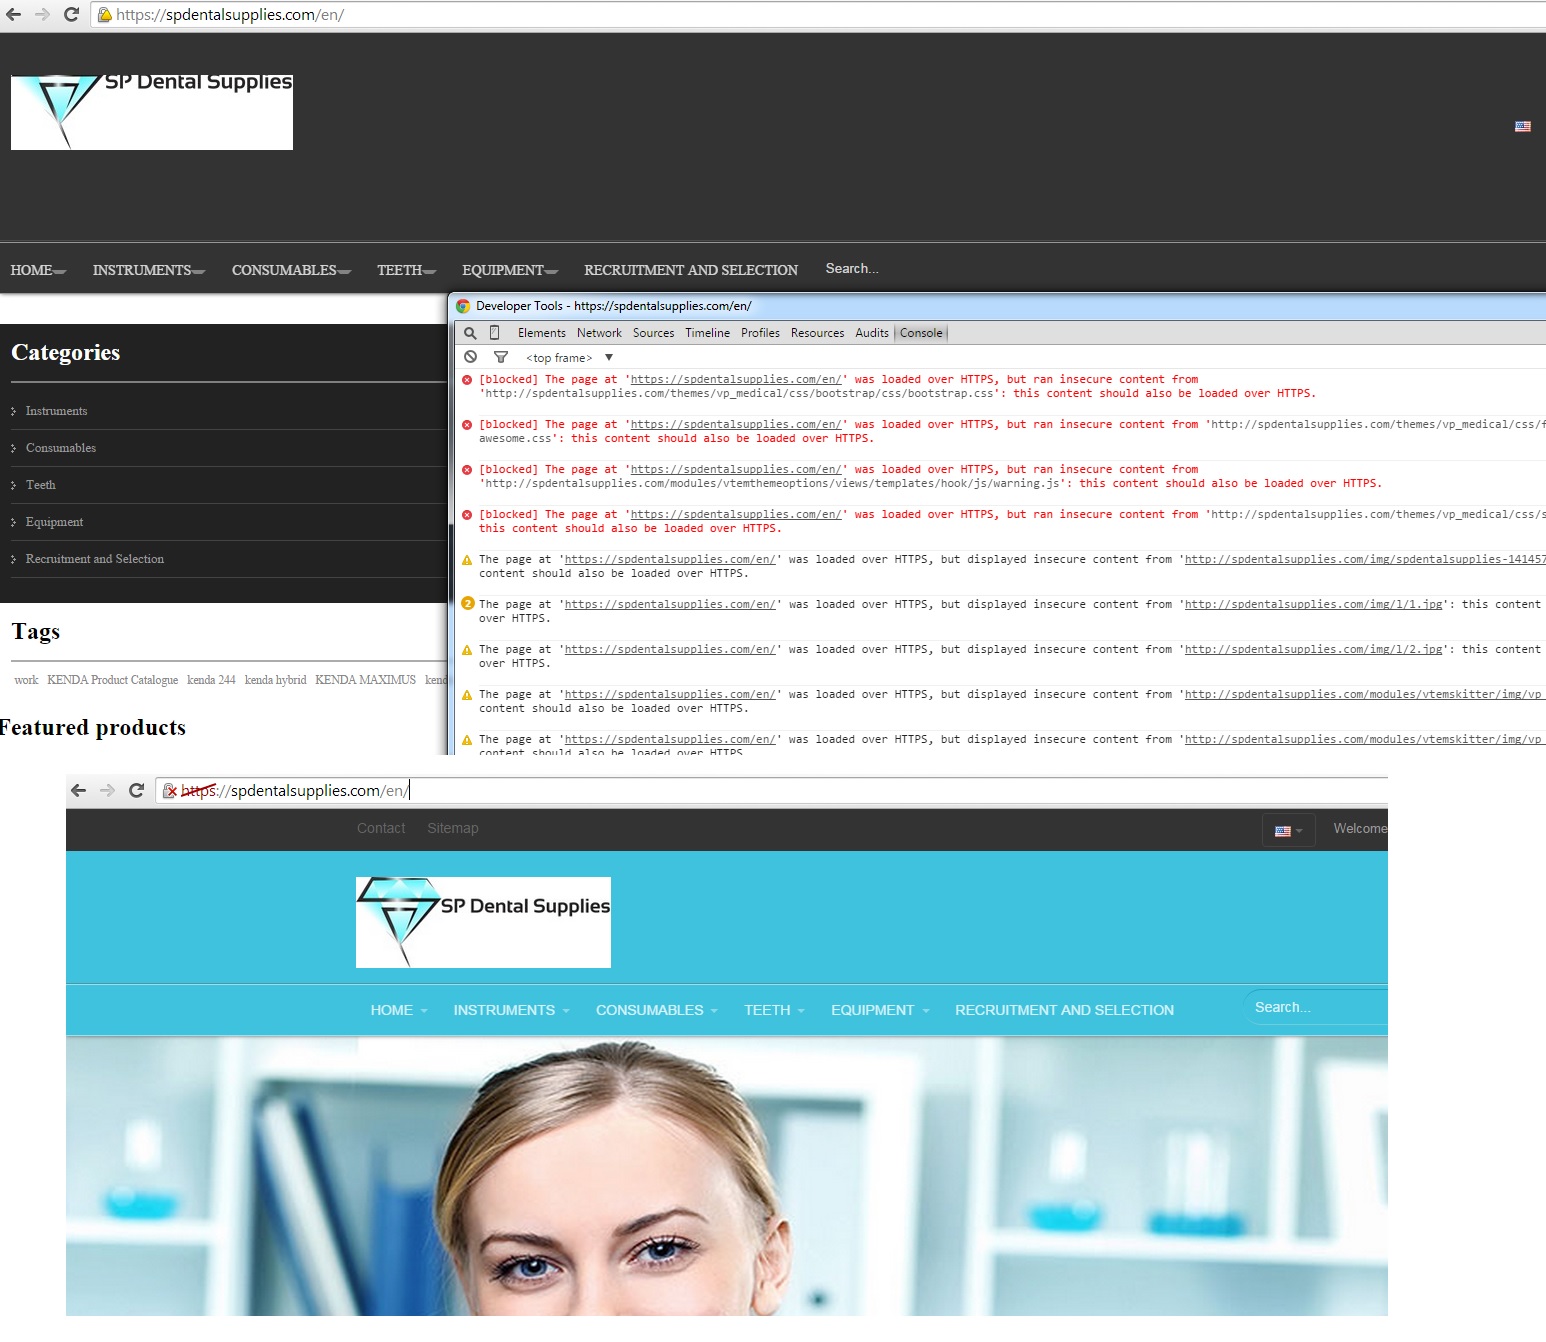This screenshot has height=1342, width=1546.
Task: Click the SP Dental Supplies diamond logo on the blue page
Action: (483, 922)
